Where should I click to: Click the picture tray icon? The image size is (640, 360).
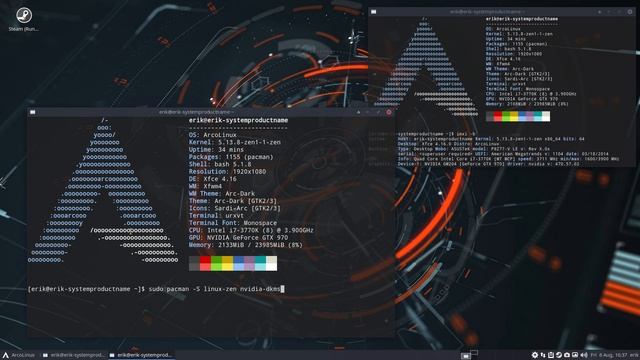click(x=575, y=355)
